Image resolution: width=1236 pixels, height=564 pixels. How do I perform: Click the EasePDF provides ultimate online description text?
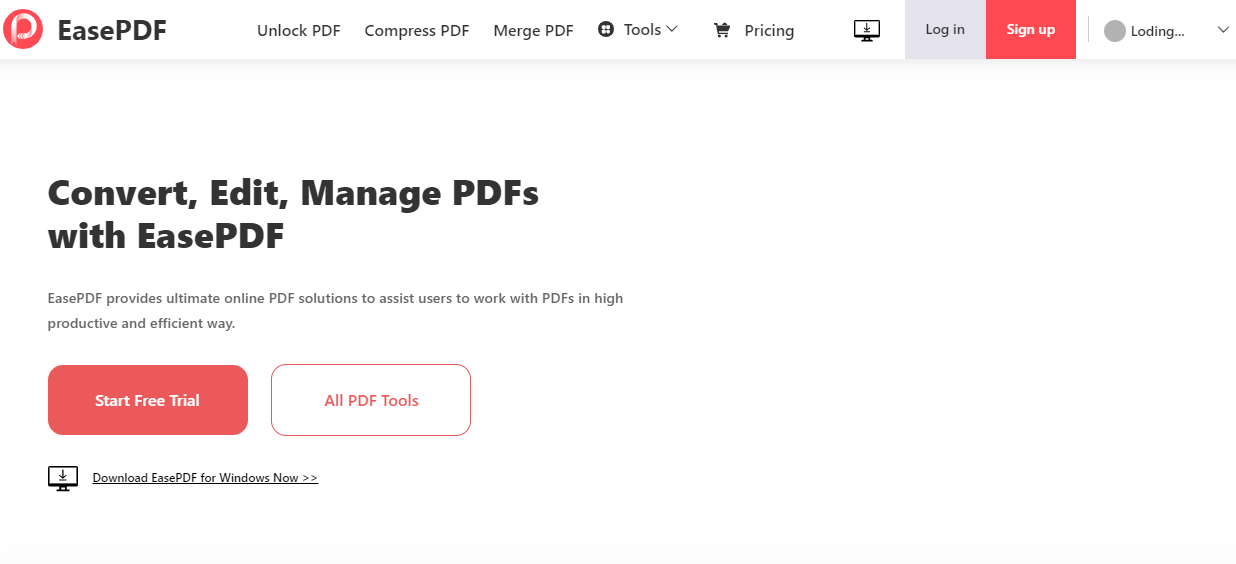click(335, 311)
